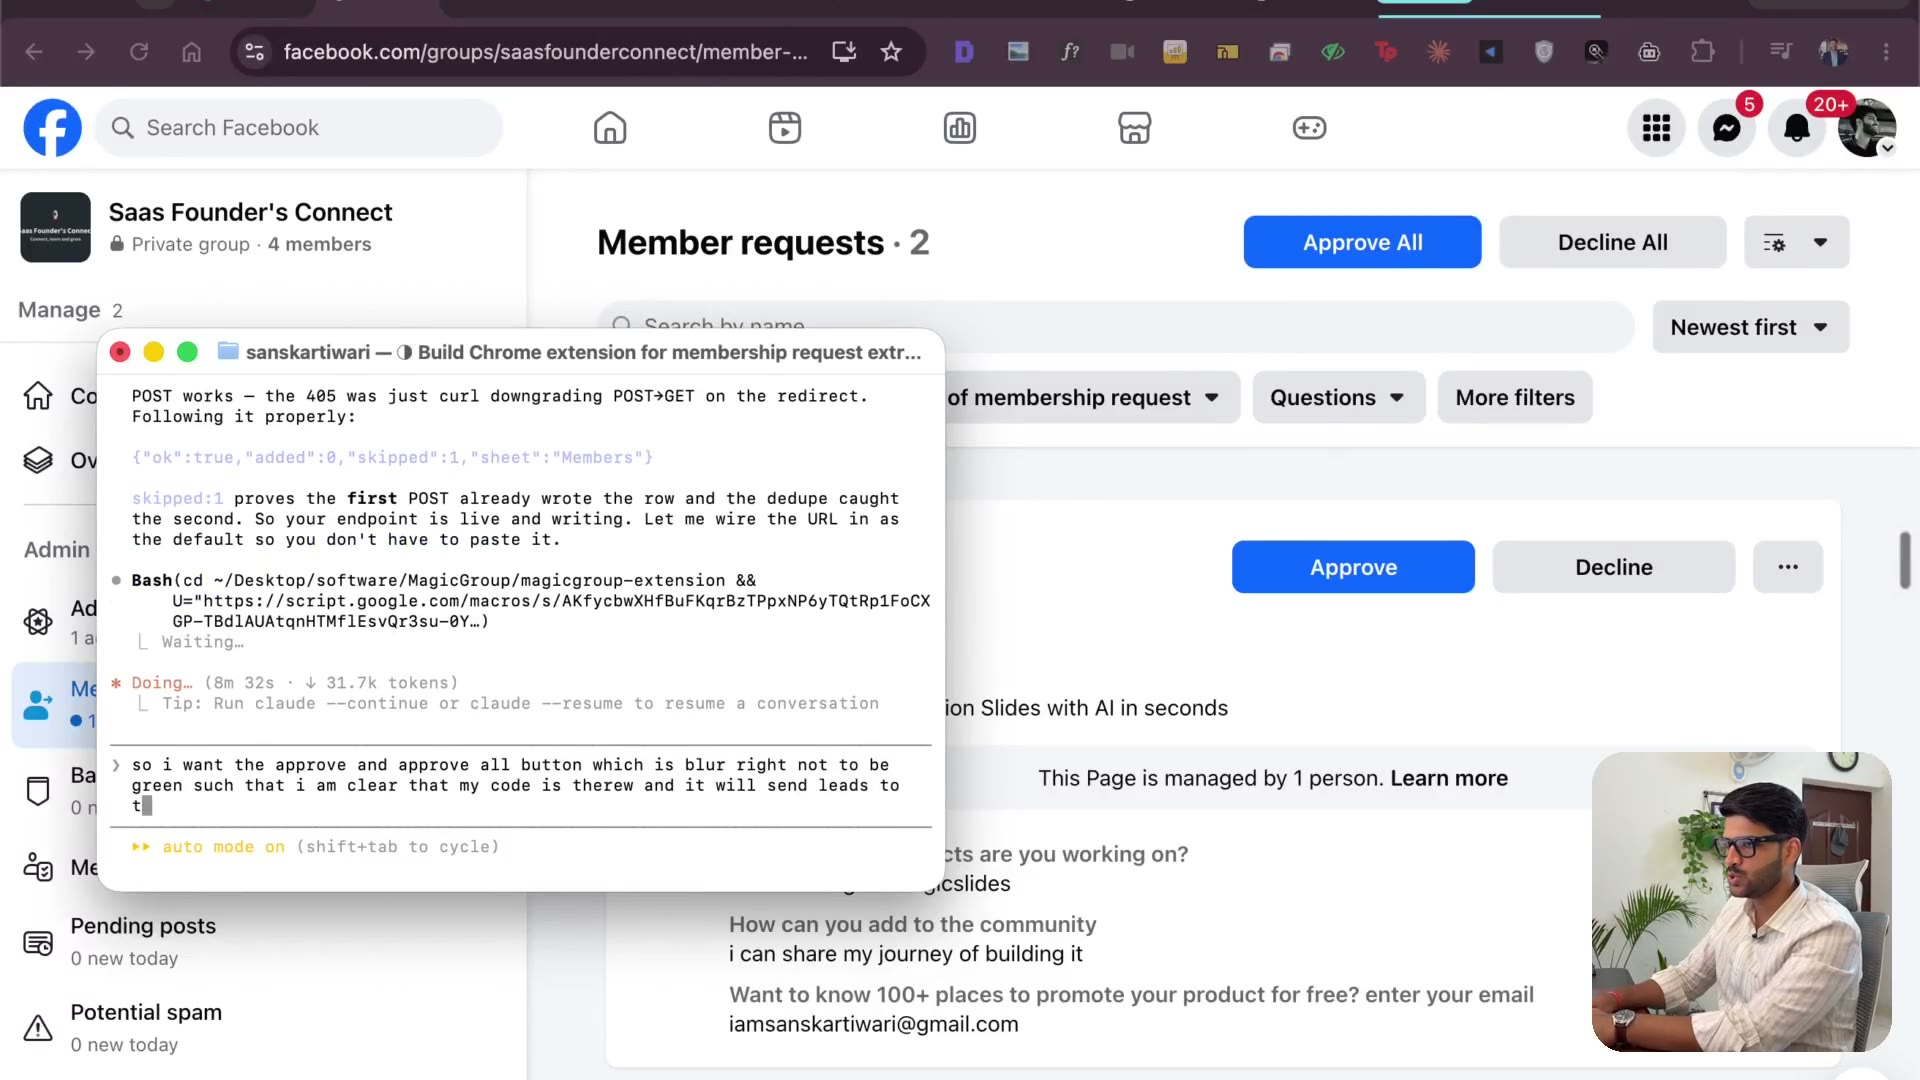This screenshot has width=1920, height=1080.
Task: Open the robot extension icon
Action: [1649, 52]
